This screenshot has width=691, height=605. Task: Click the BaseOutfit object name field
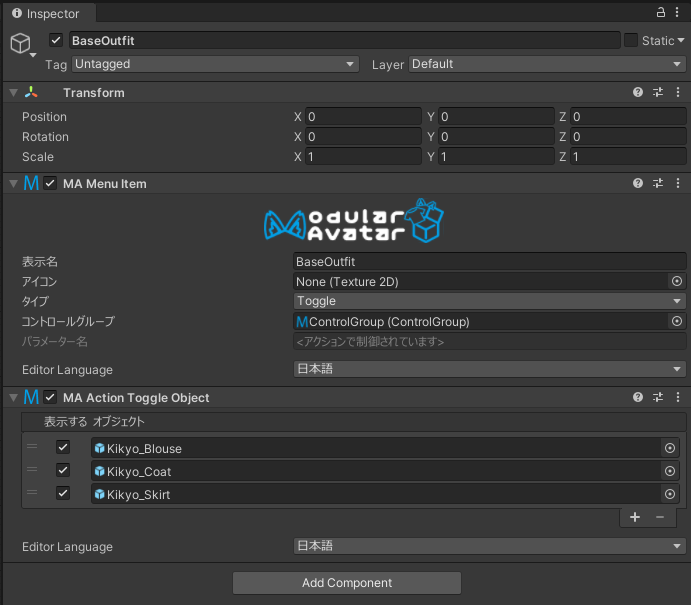[x=345, y=40]
